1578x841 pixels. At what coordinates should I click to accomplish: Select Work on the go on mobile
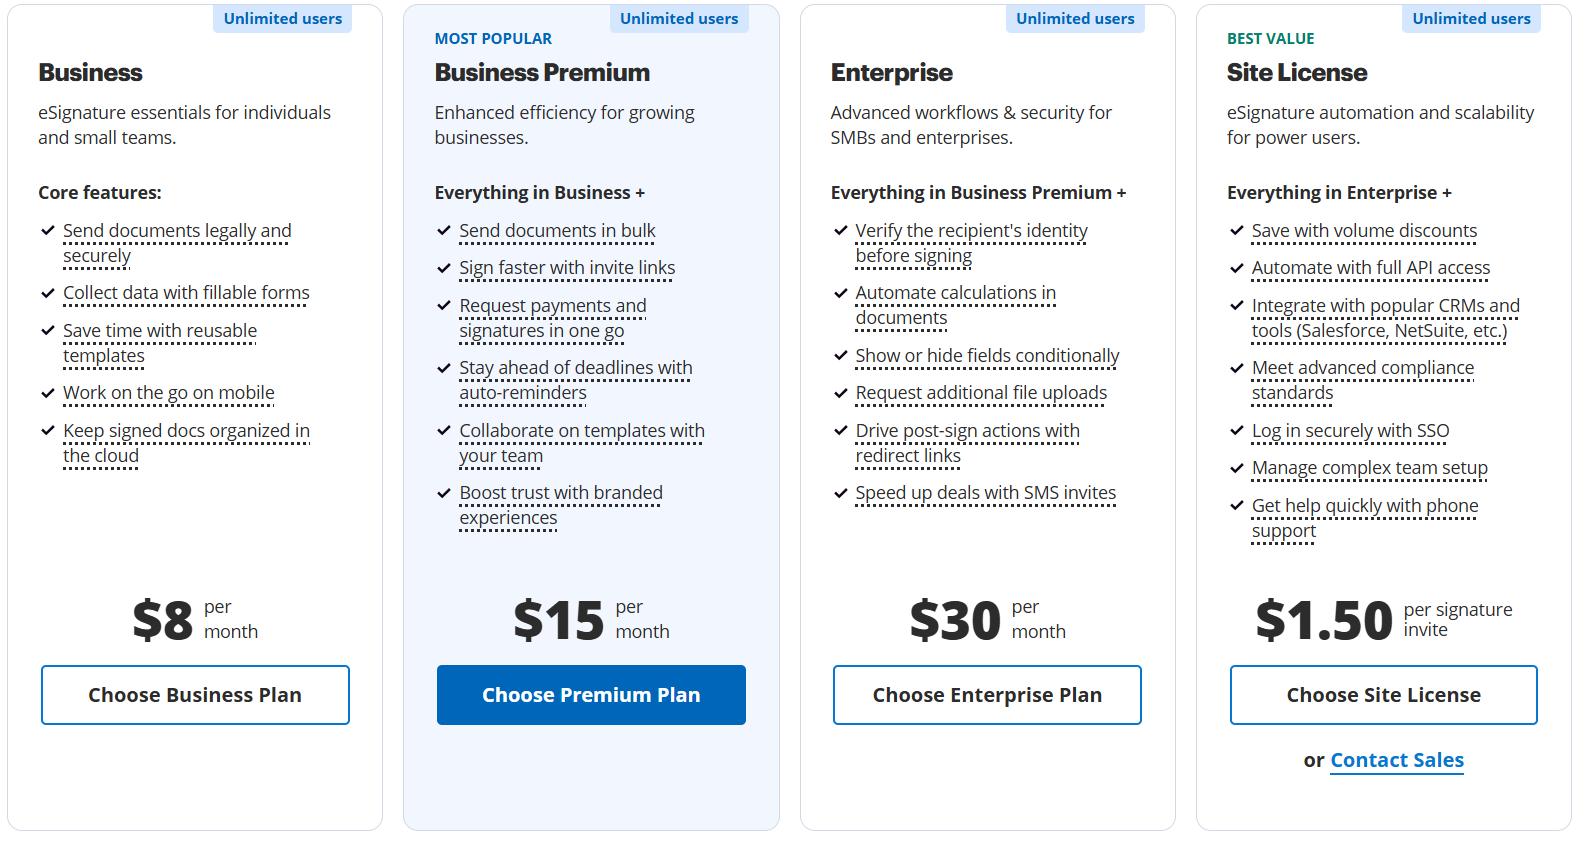pyautogui.click(x=168, y=393)
